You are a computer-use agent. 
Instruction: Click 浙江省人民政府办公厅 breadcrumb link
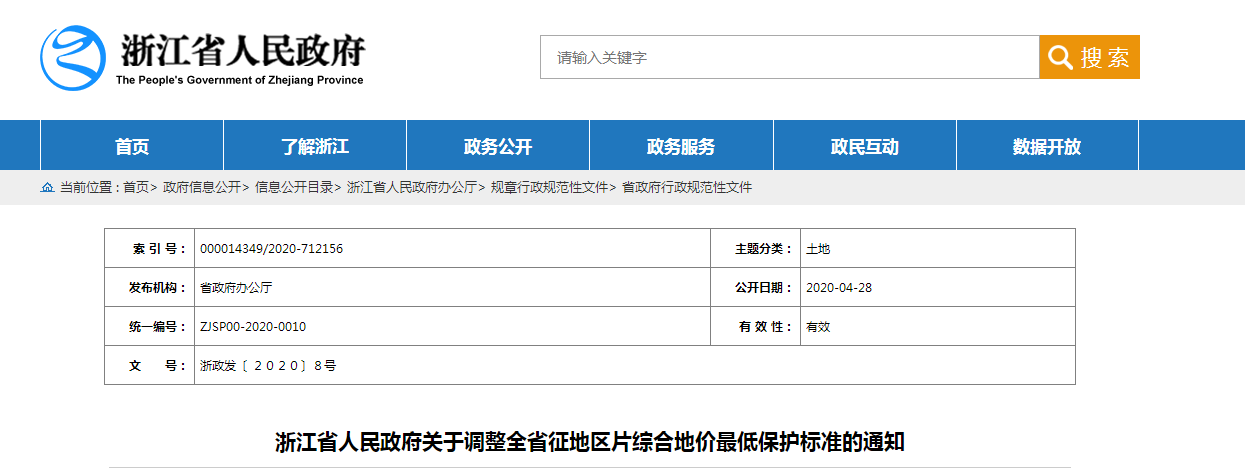click(x=411, y=187)
